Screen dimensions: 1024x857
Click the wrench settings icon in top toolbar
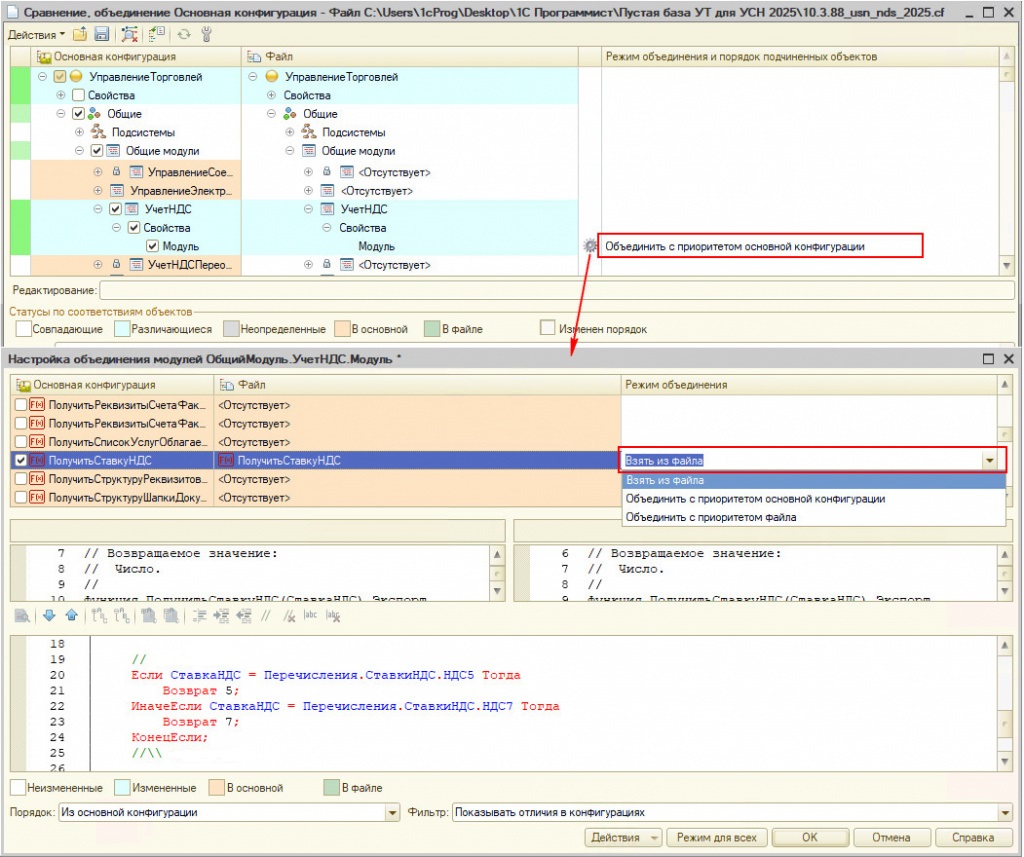(207, 34)
